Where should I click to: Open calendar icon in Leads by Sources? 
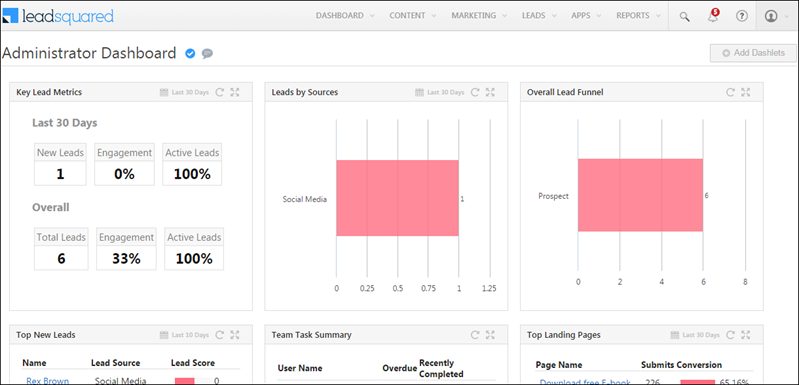coord(419,92)
